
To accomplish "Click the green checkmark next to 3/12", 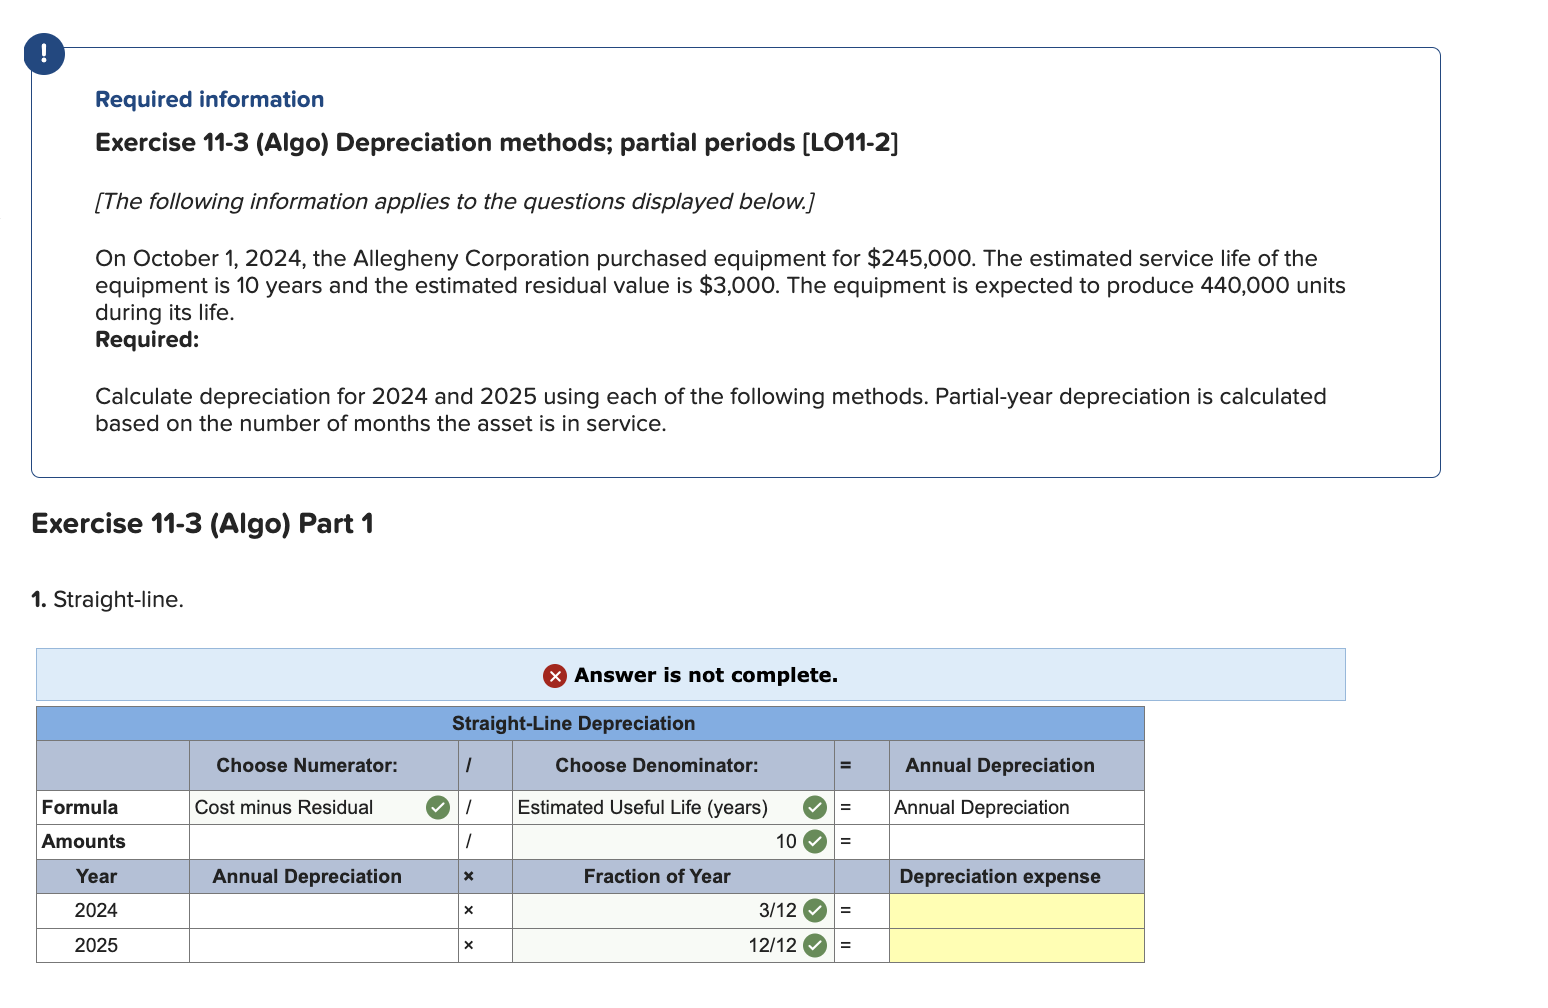I will 815,911.
